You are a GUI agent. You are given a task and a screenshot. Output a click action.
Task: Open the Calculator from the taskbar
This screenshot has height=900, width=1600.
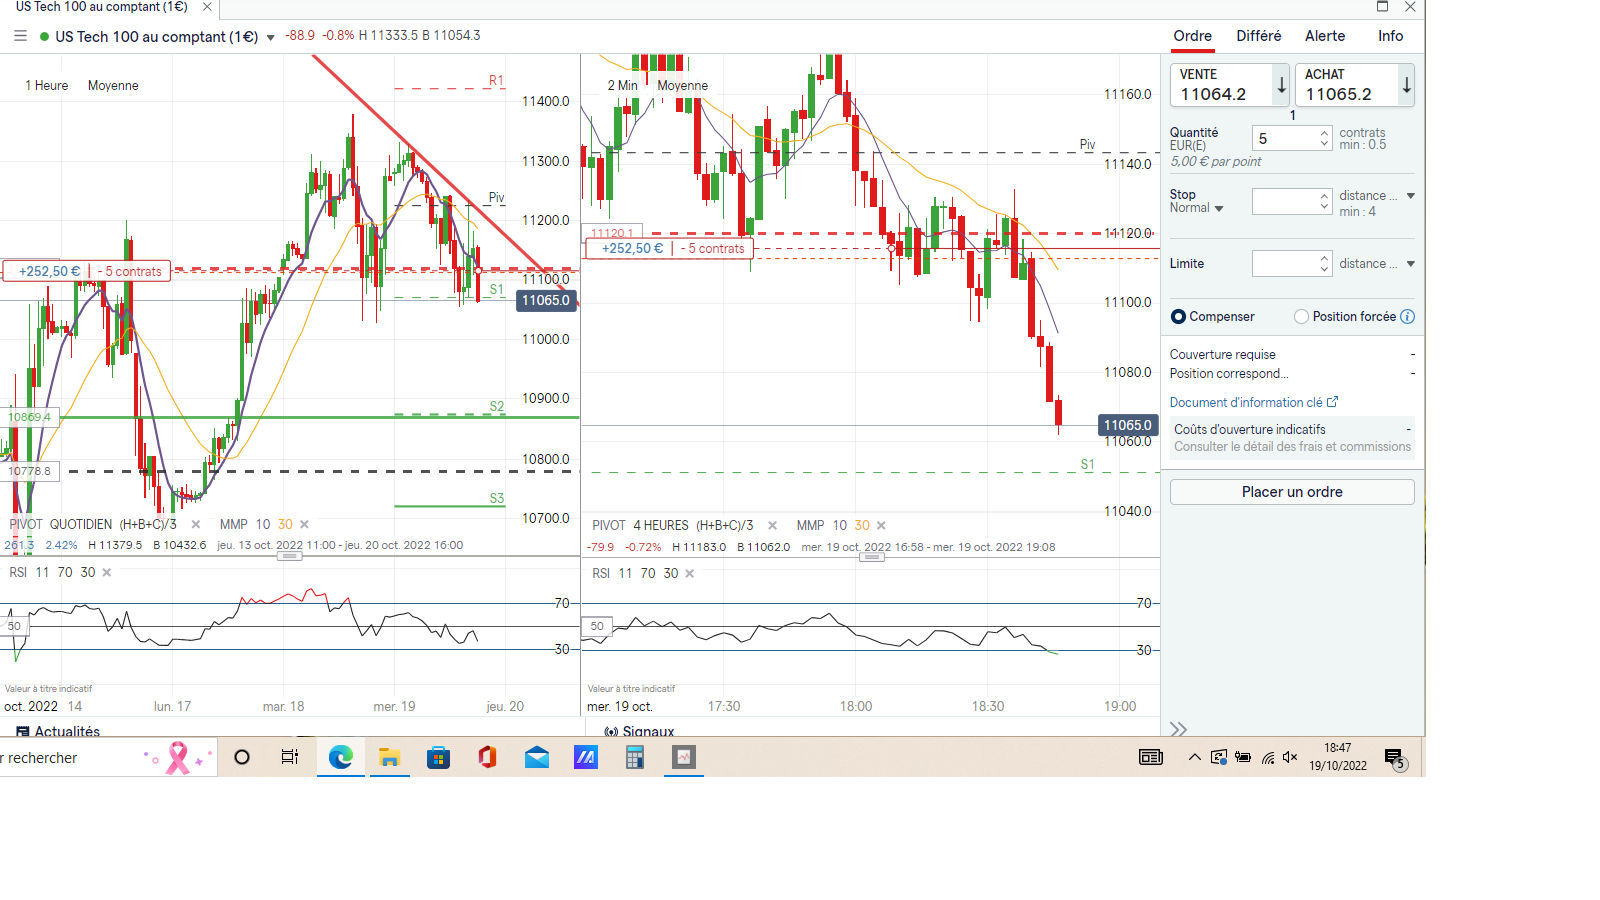634,757
